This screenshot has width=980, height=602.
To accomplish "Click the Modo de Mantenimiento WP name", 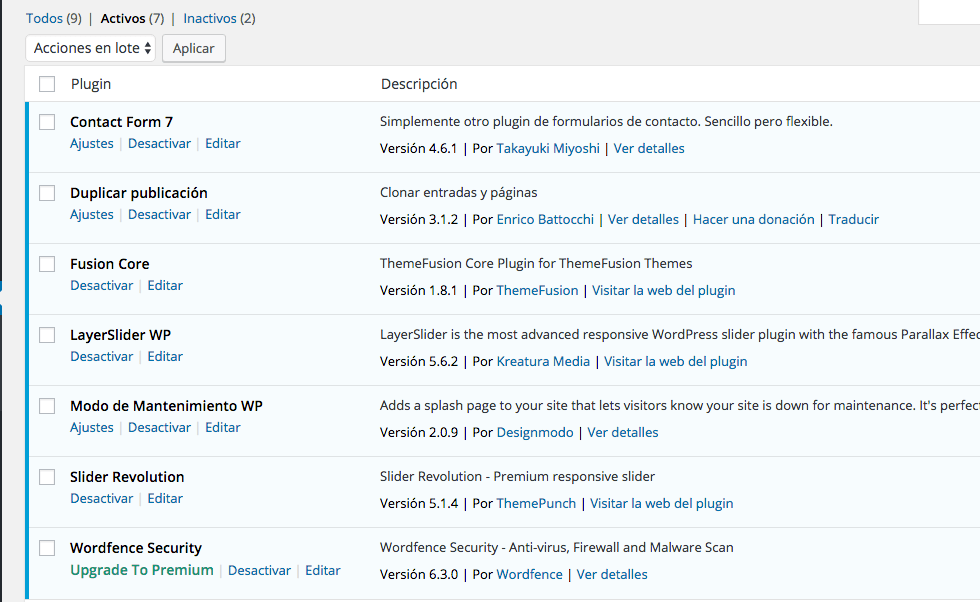I will (x=166, y=406).
